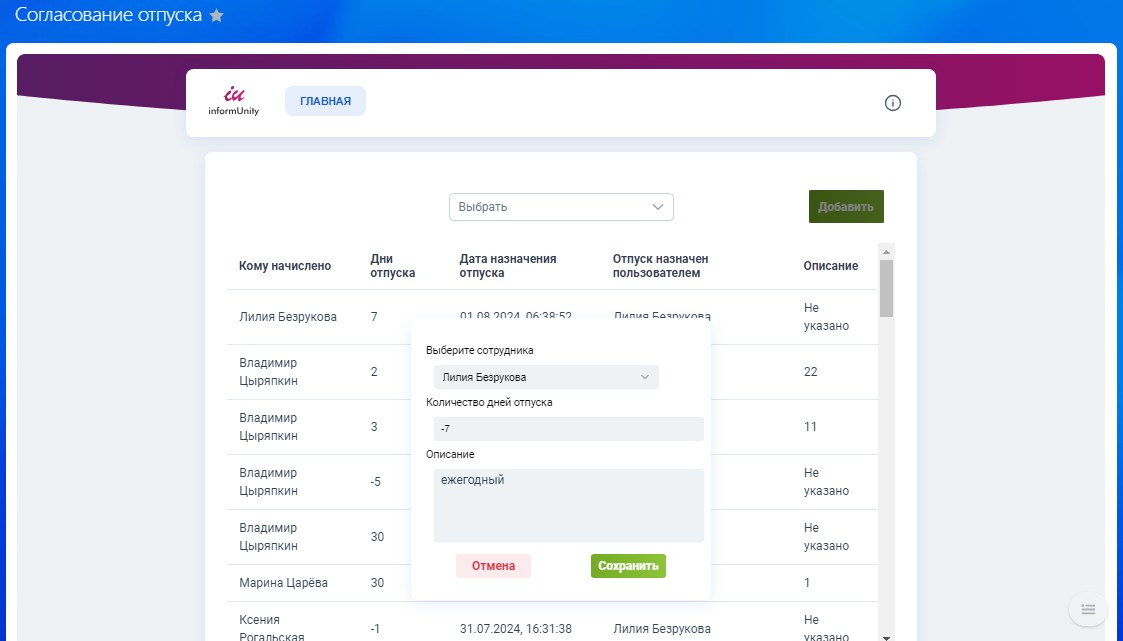
Task: Open the floating list menu icon
Action: (1088, 609)
